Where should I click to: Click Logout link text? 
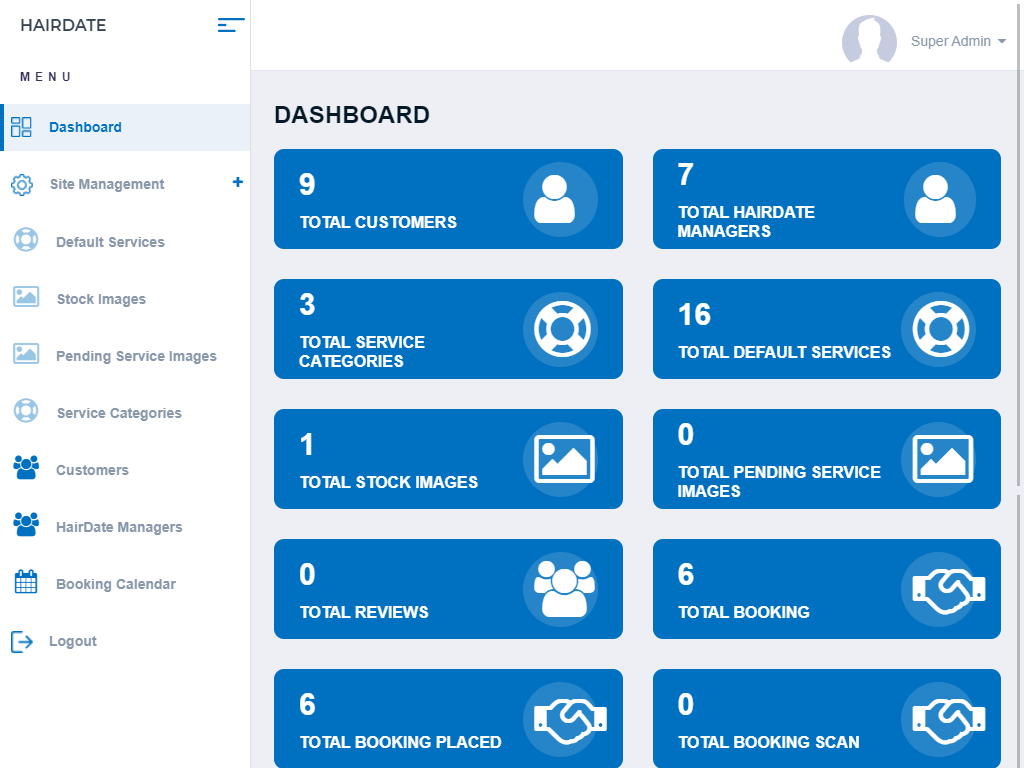pos(72,641)
